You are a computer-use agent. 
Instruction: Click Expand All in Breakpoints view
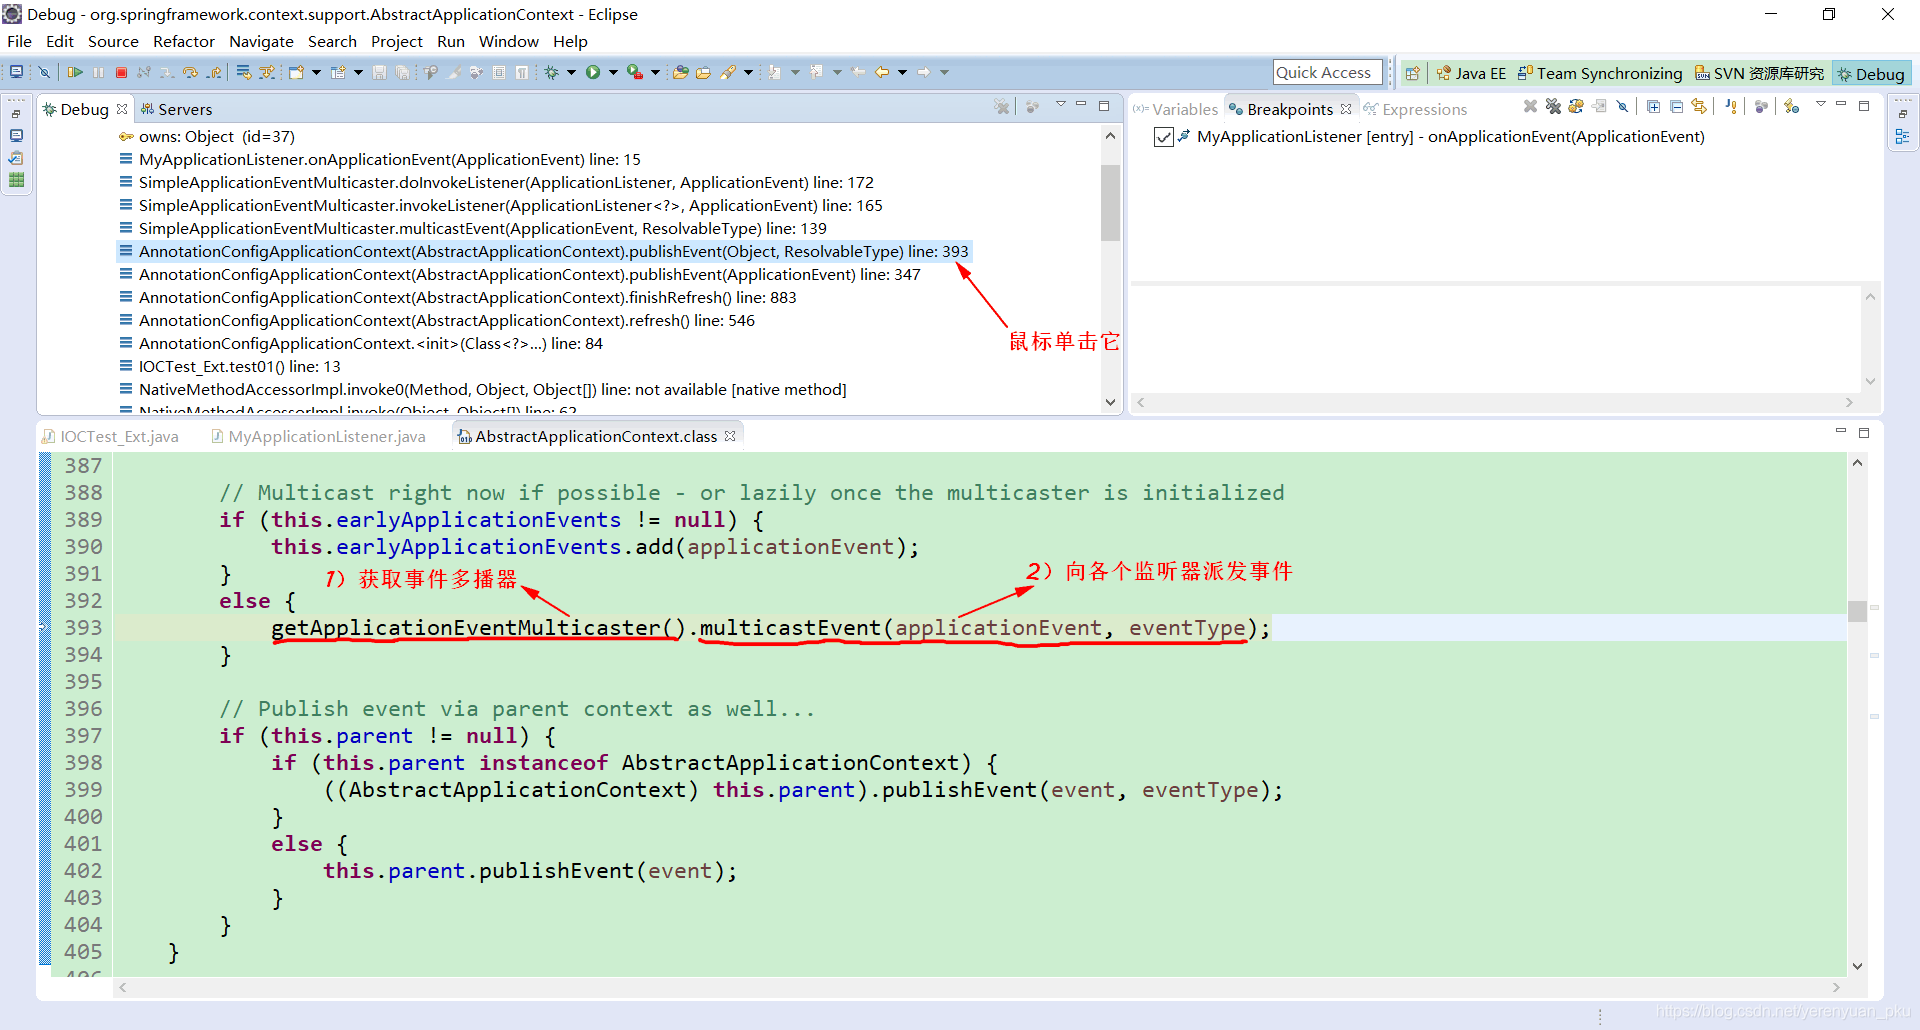1653,106
